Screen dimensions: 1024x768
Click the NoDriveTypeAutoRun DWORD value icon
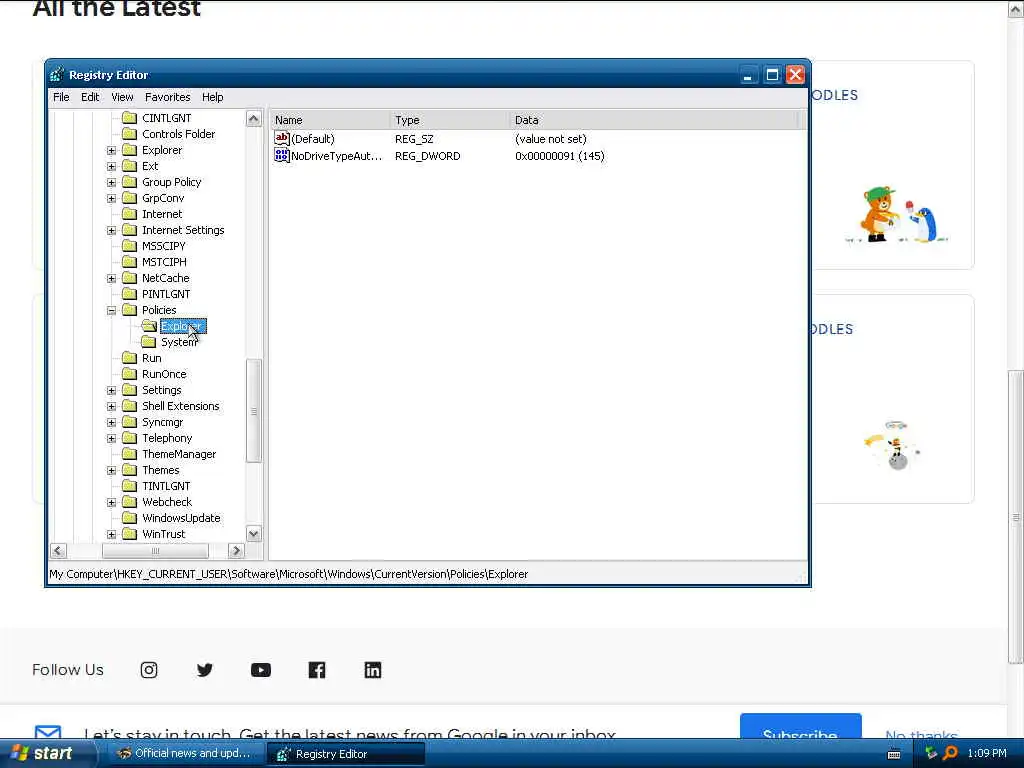pos(281,155)
